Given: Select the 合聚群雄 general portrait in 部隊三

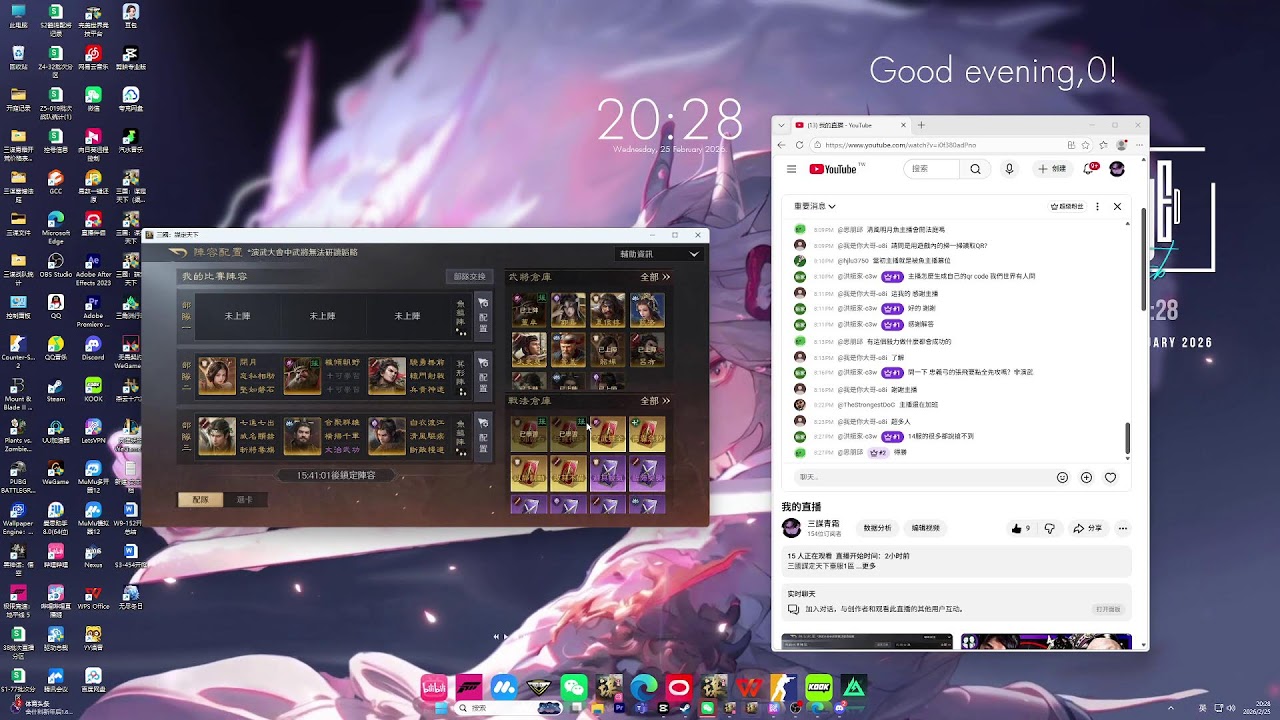Looking at the screenshot, I should (302, 436).
